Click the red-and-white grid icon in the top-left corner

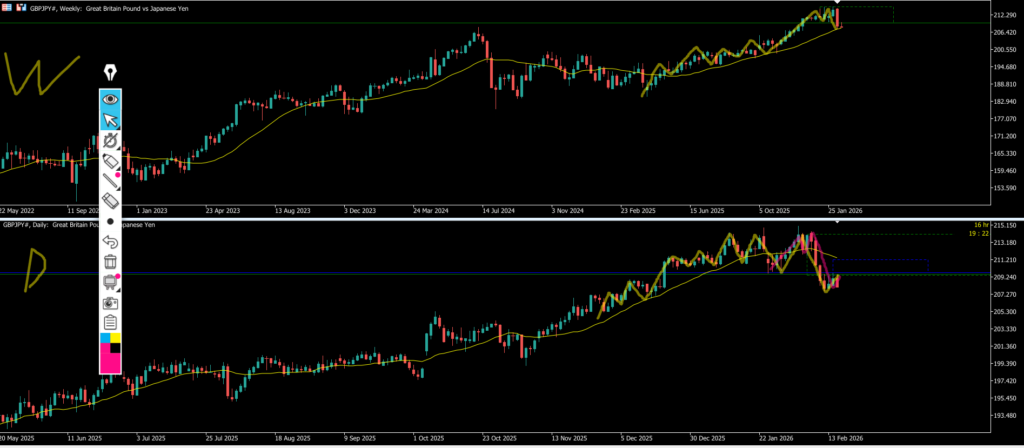7,8
